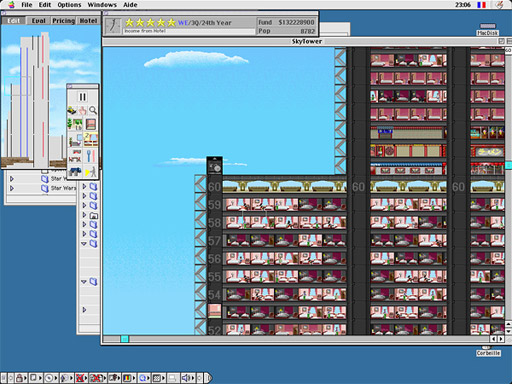Click the five-star tower rating

tap(150, 23)
